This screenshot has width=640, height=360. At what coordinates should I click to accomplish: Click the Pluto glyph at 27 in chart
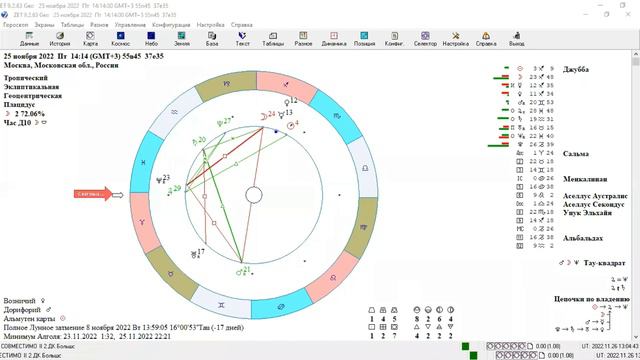pyautogui.click(x=220, y=123)
